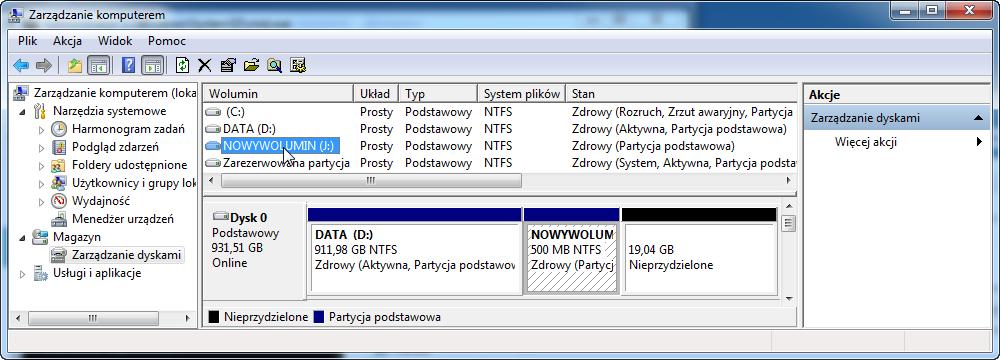Click the Open folder toolbar icon
This screenshot has height=360, width=1000.
click(251, 65)
